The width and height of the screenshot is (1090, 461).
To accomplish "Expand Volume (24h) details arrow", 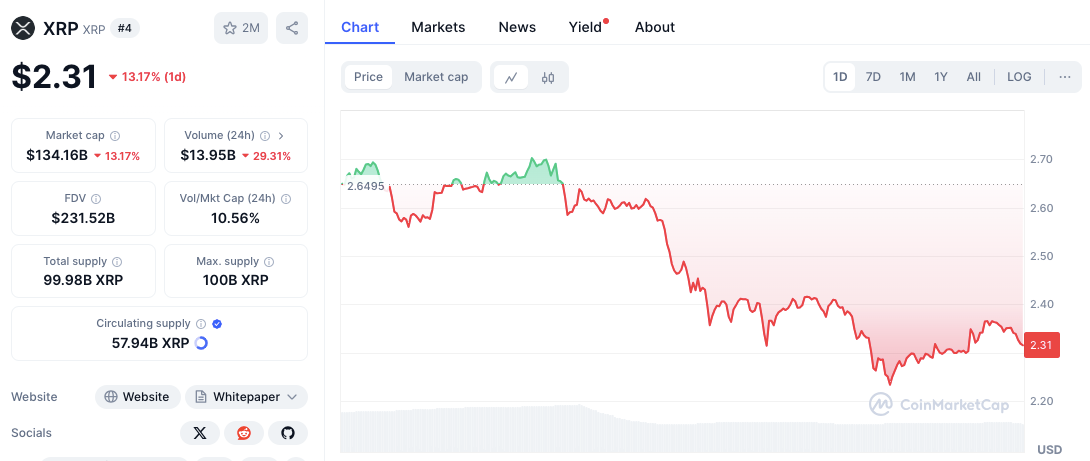I will pos(280,136).
